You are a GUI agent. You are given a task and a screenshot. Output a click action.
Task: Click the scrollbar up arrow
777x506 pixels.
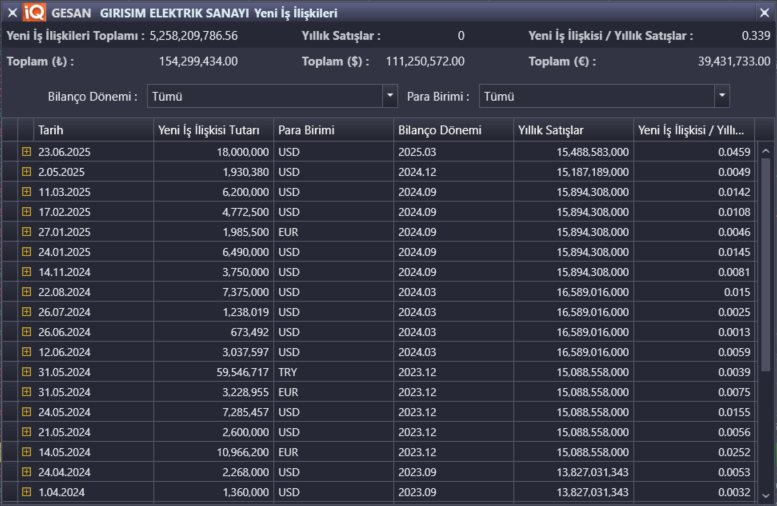(766, 151)
